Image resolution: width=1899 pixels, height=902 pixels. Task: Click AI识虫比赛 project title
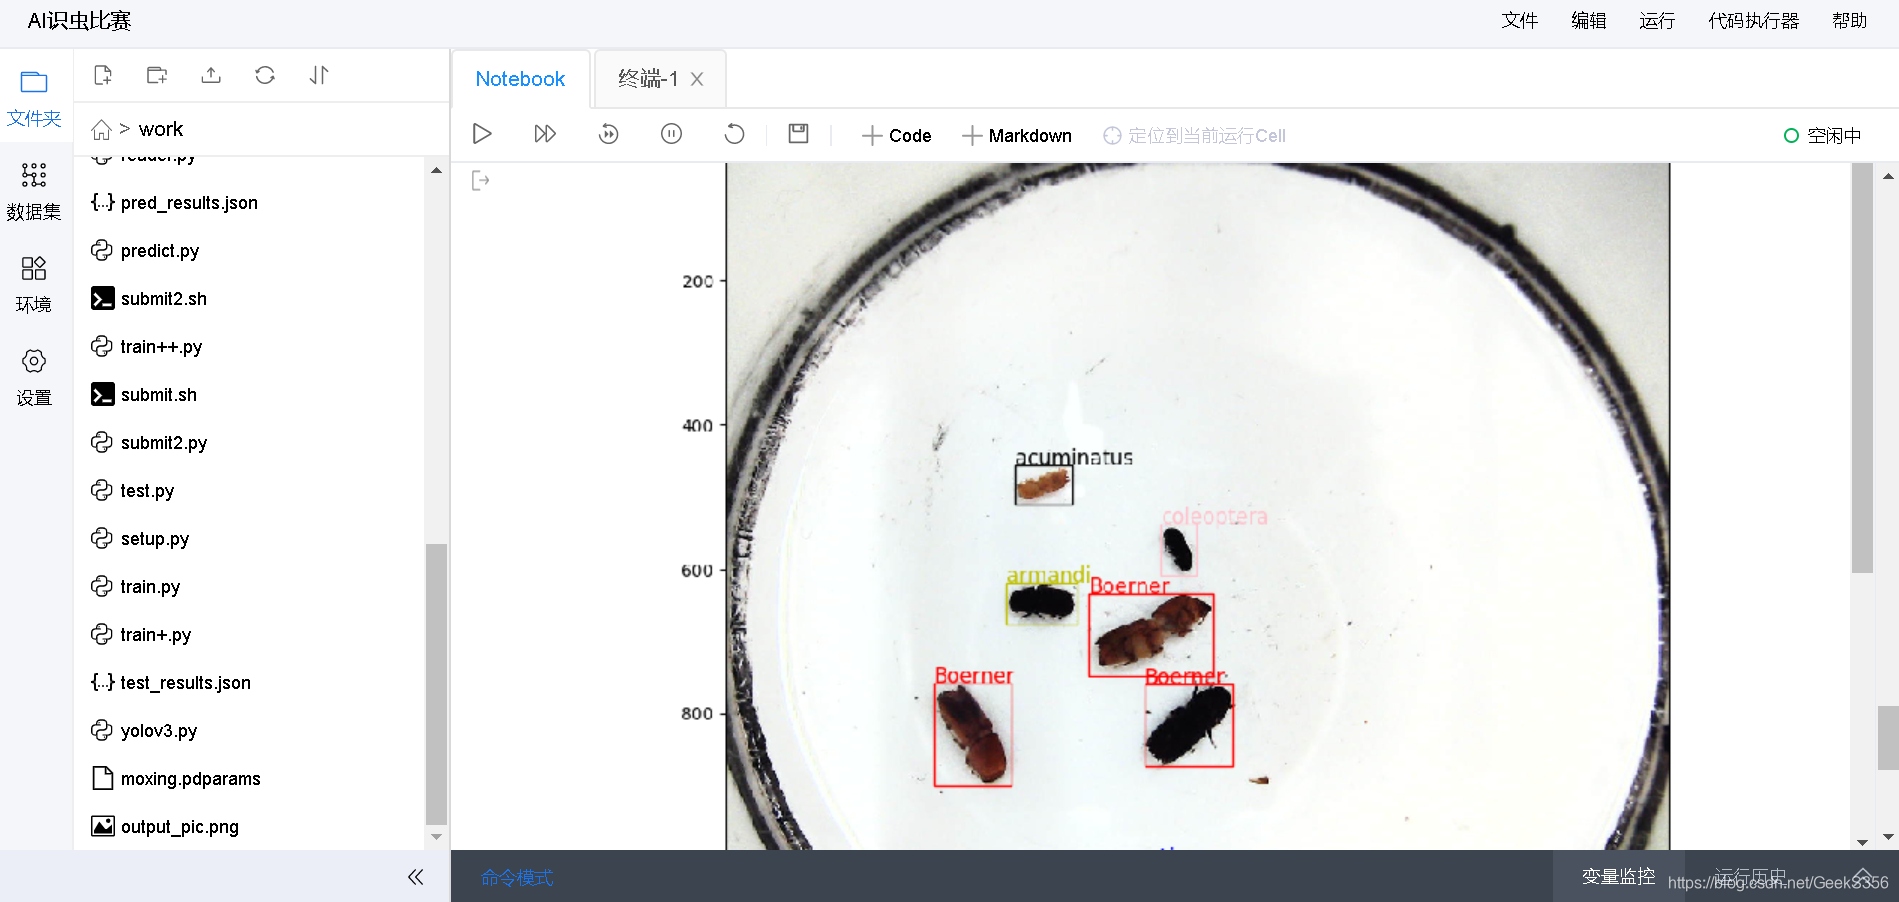(x=80, y=21)
